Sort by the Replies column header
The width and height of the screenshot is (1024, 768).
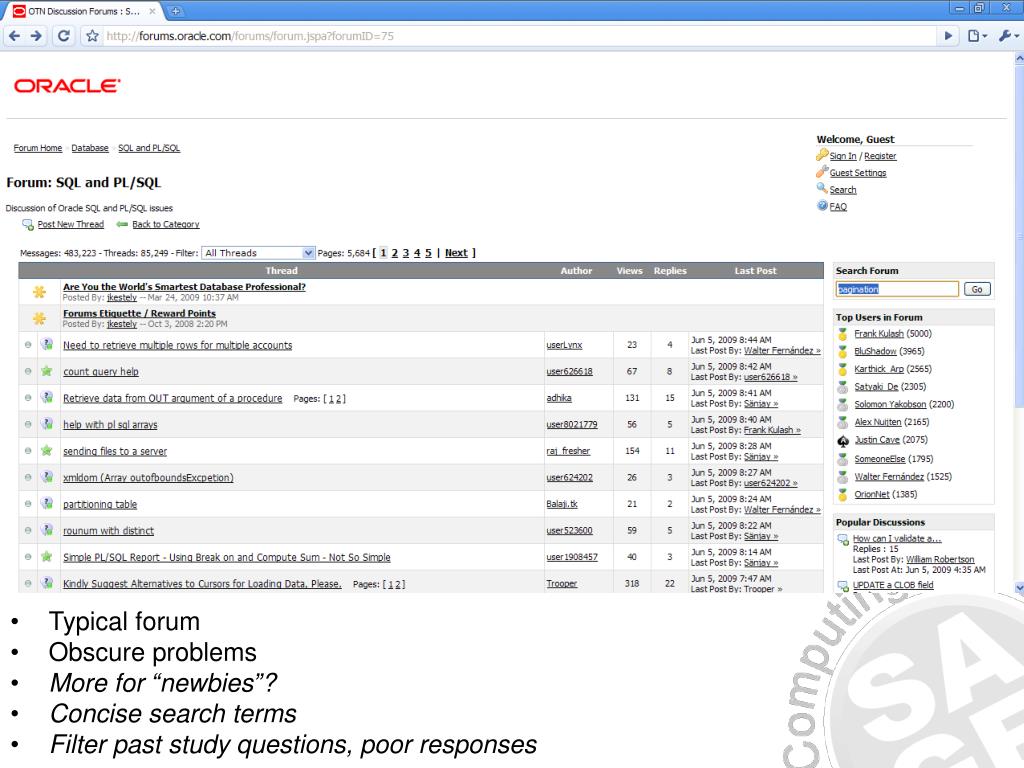point(670,270)
